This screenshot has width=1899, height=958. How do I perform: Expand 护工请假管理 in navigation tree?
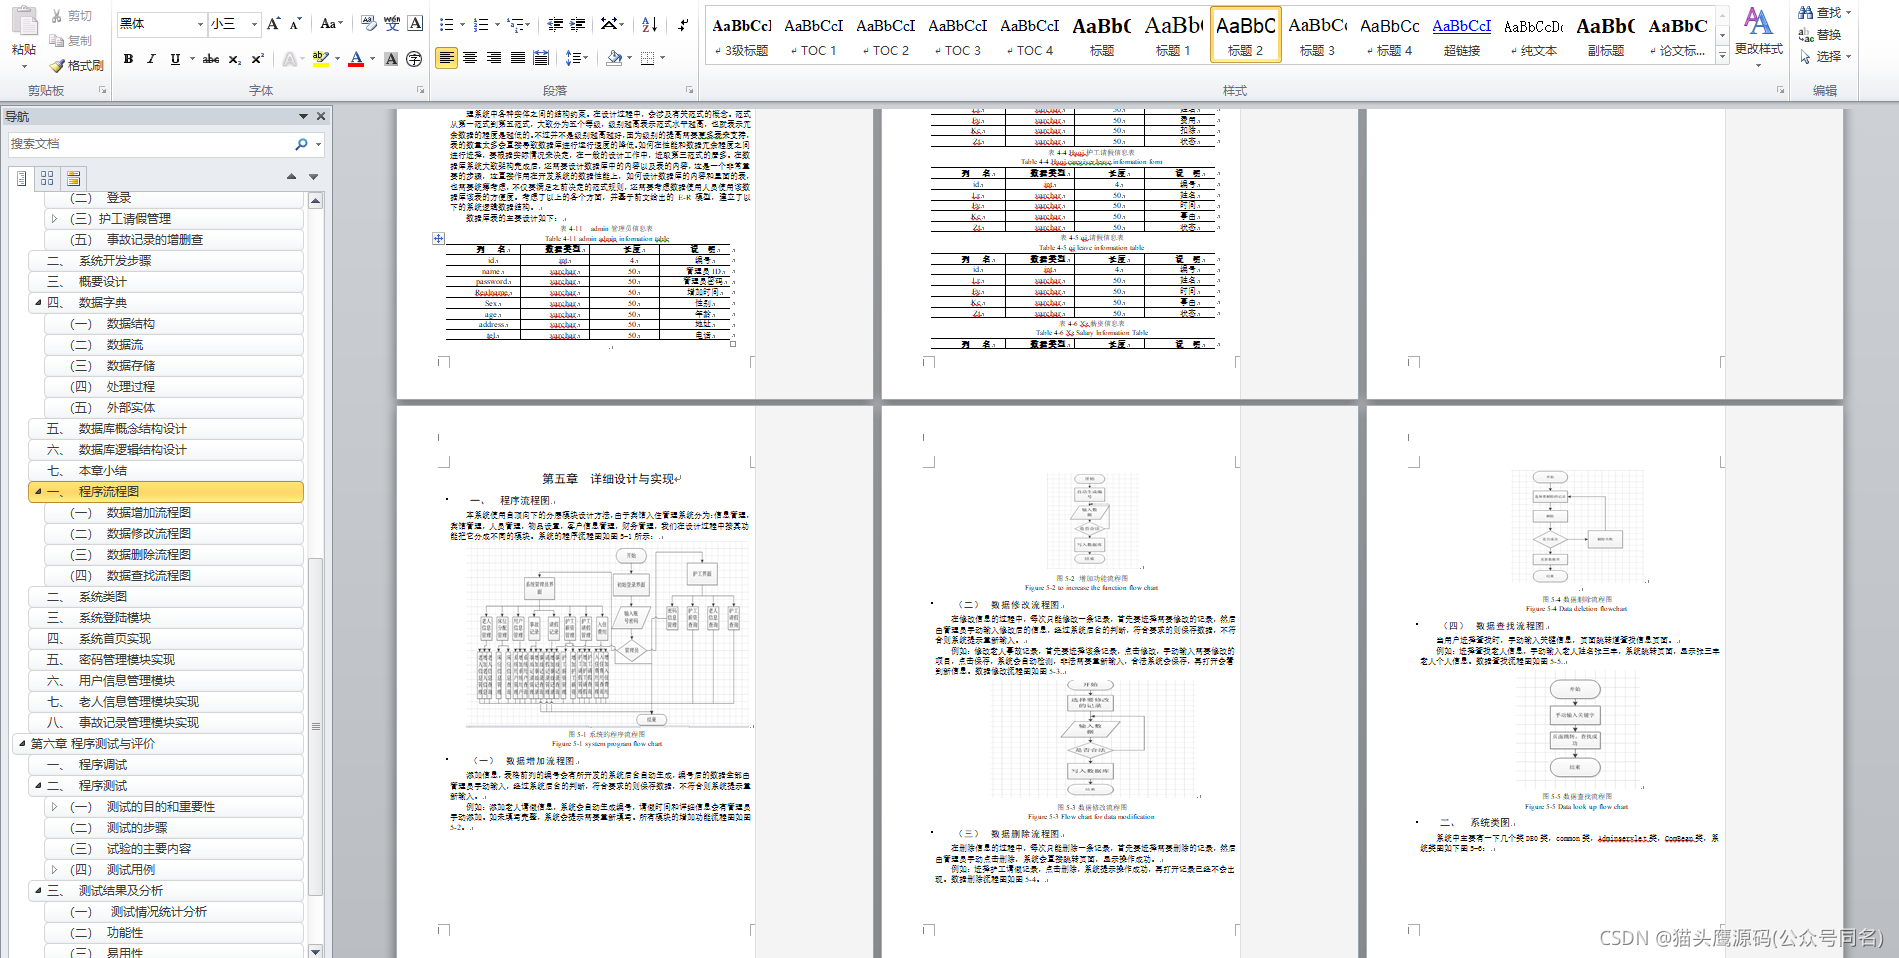(54, 218)
